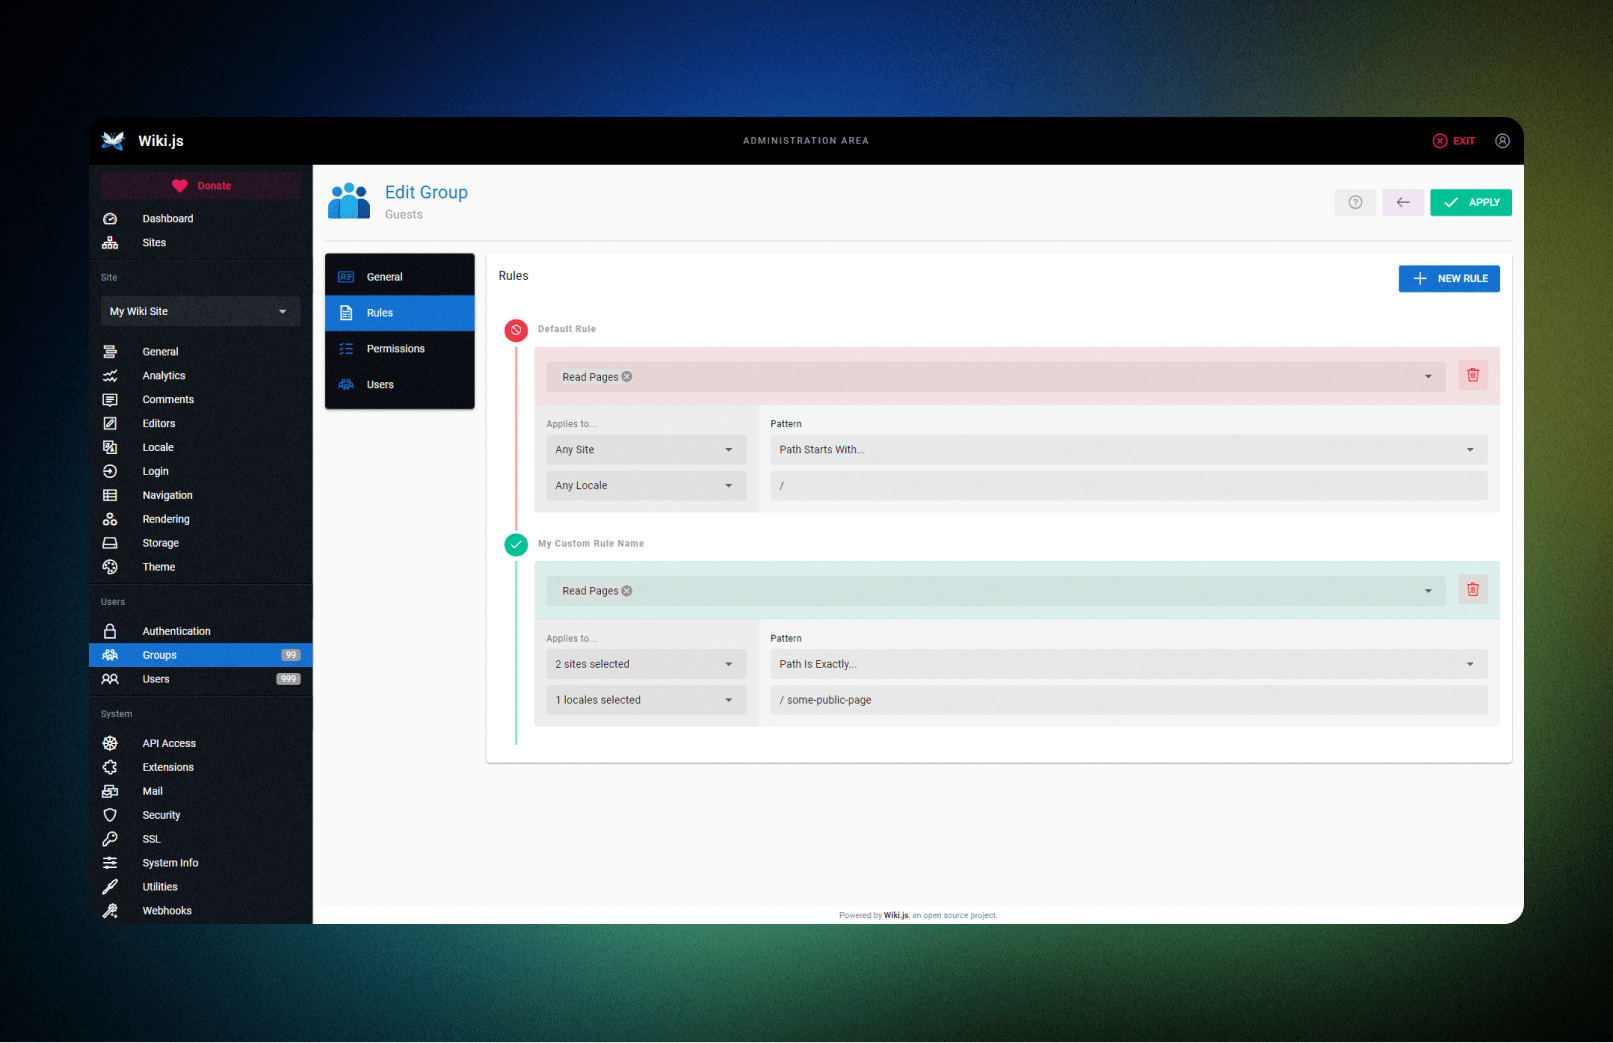Open the My Wiki Site selector
The height and width of the screenshot is (1043, 1613).
tap(200, 311)
